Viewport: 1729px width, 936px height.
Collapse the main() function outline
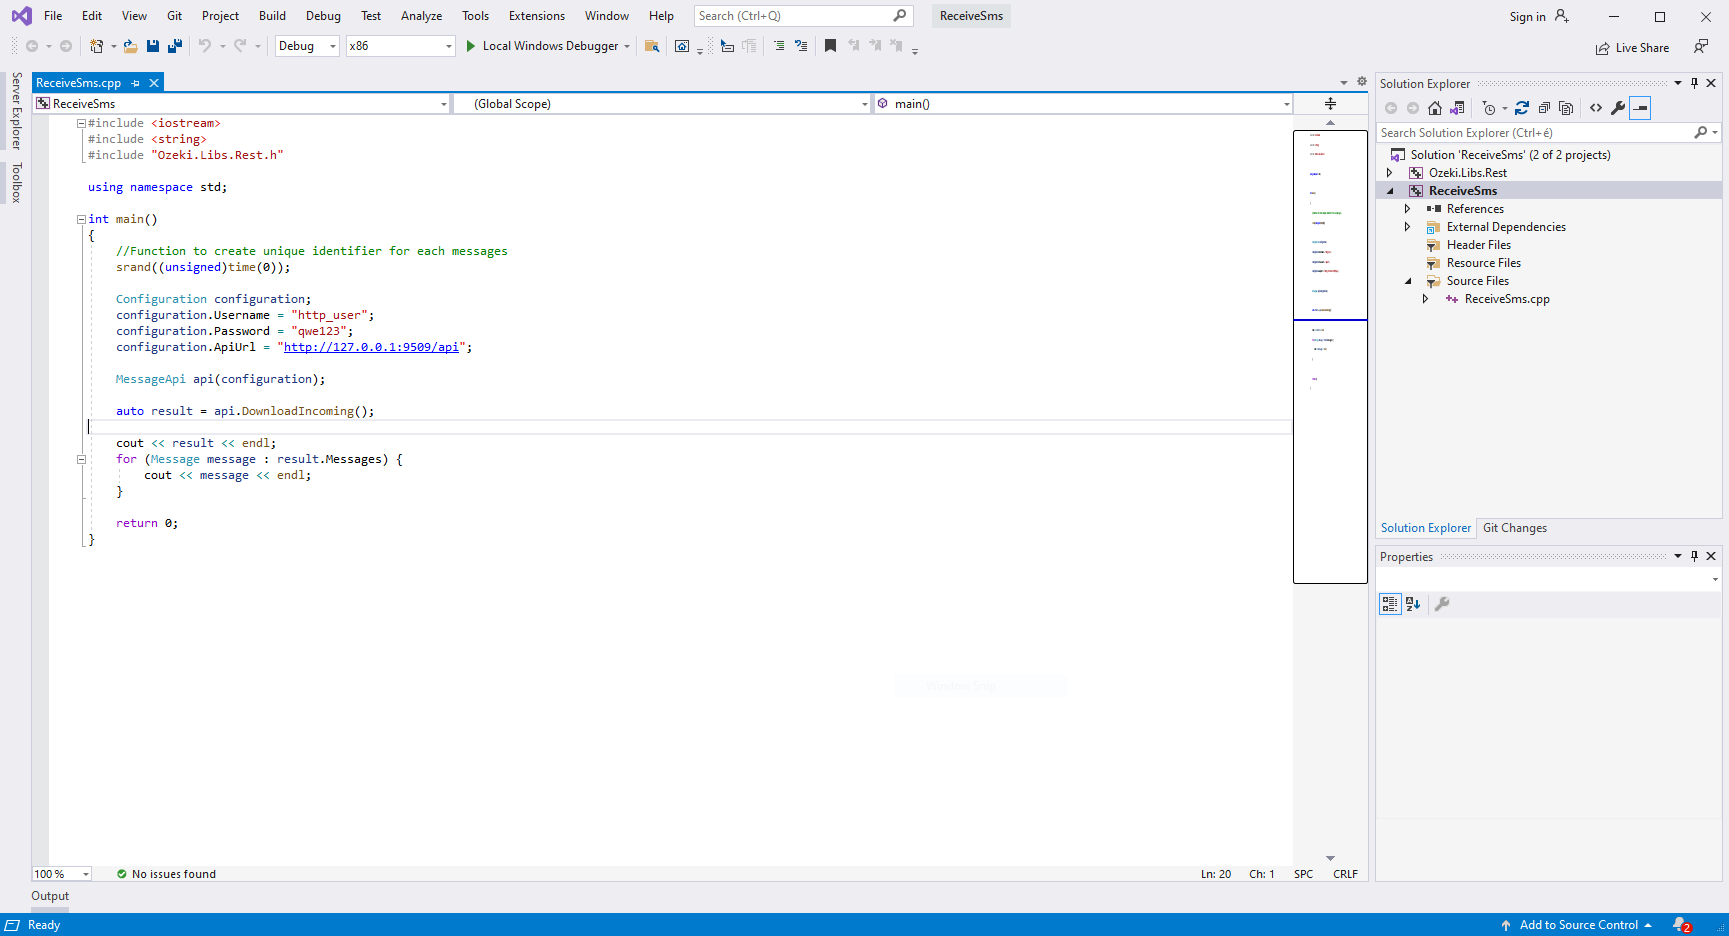(x=81, y=219)
